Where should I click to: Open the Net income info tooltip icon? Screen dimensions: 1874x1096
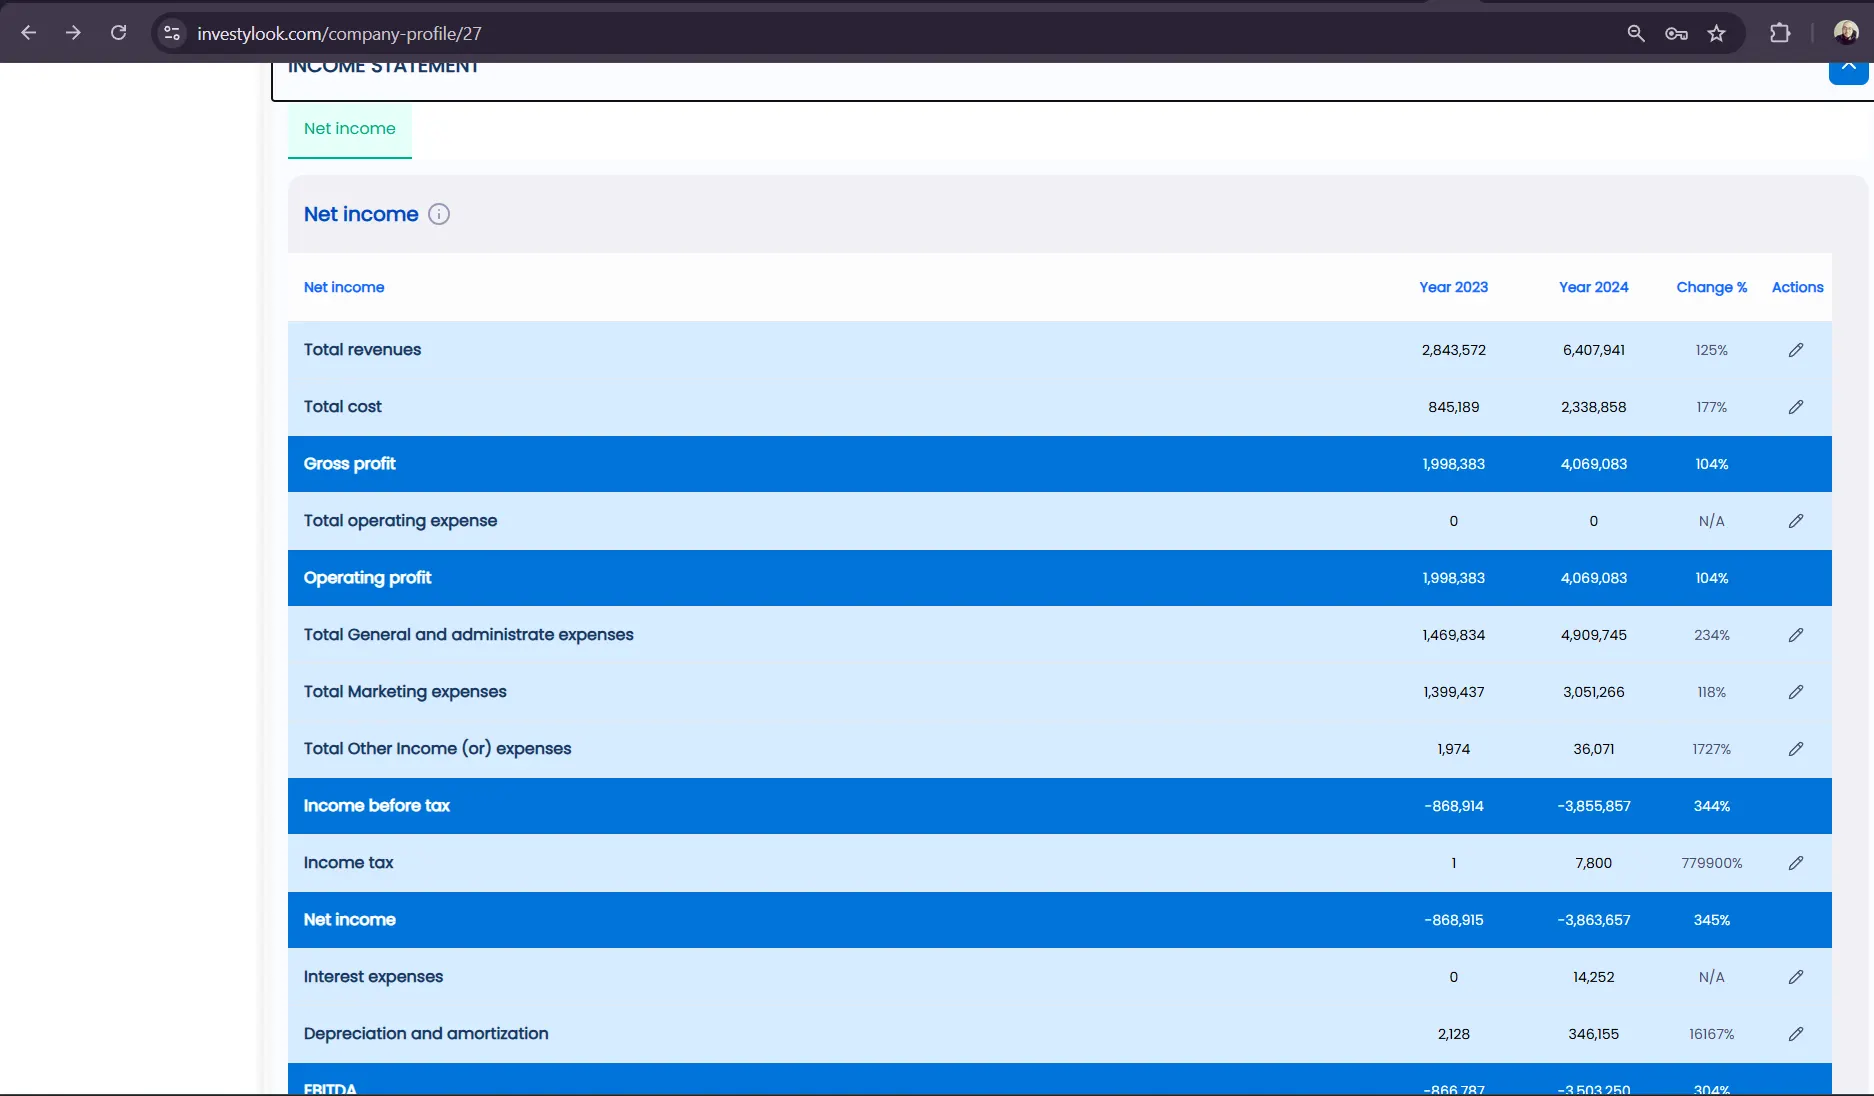click(x=439, y=214)
